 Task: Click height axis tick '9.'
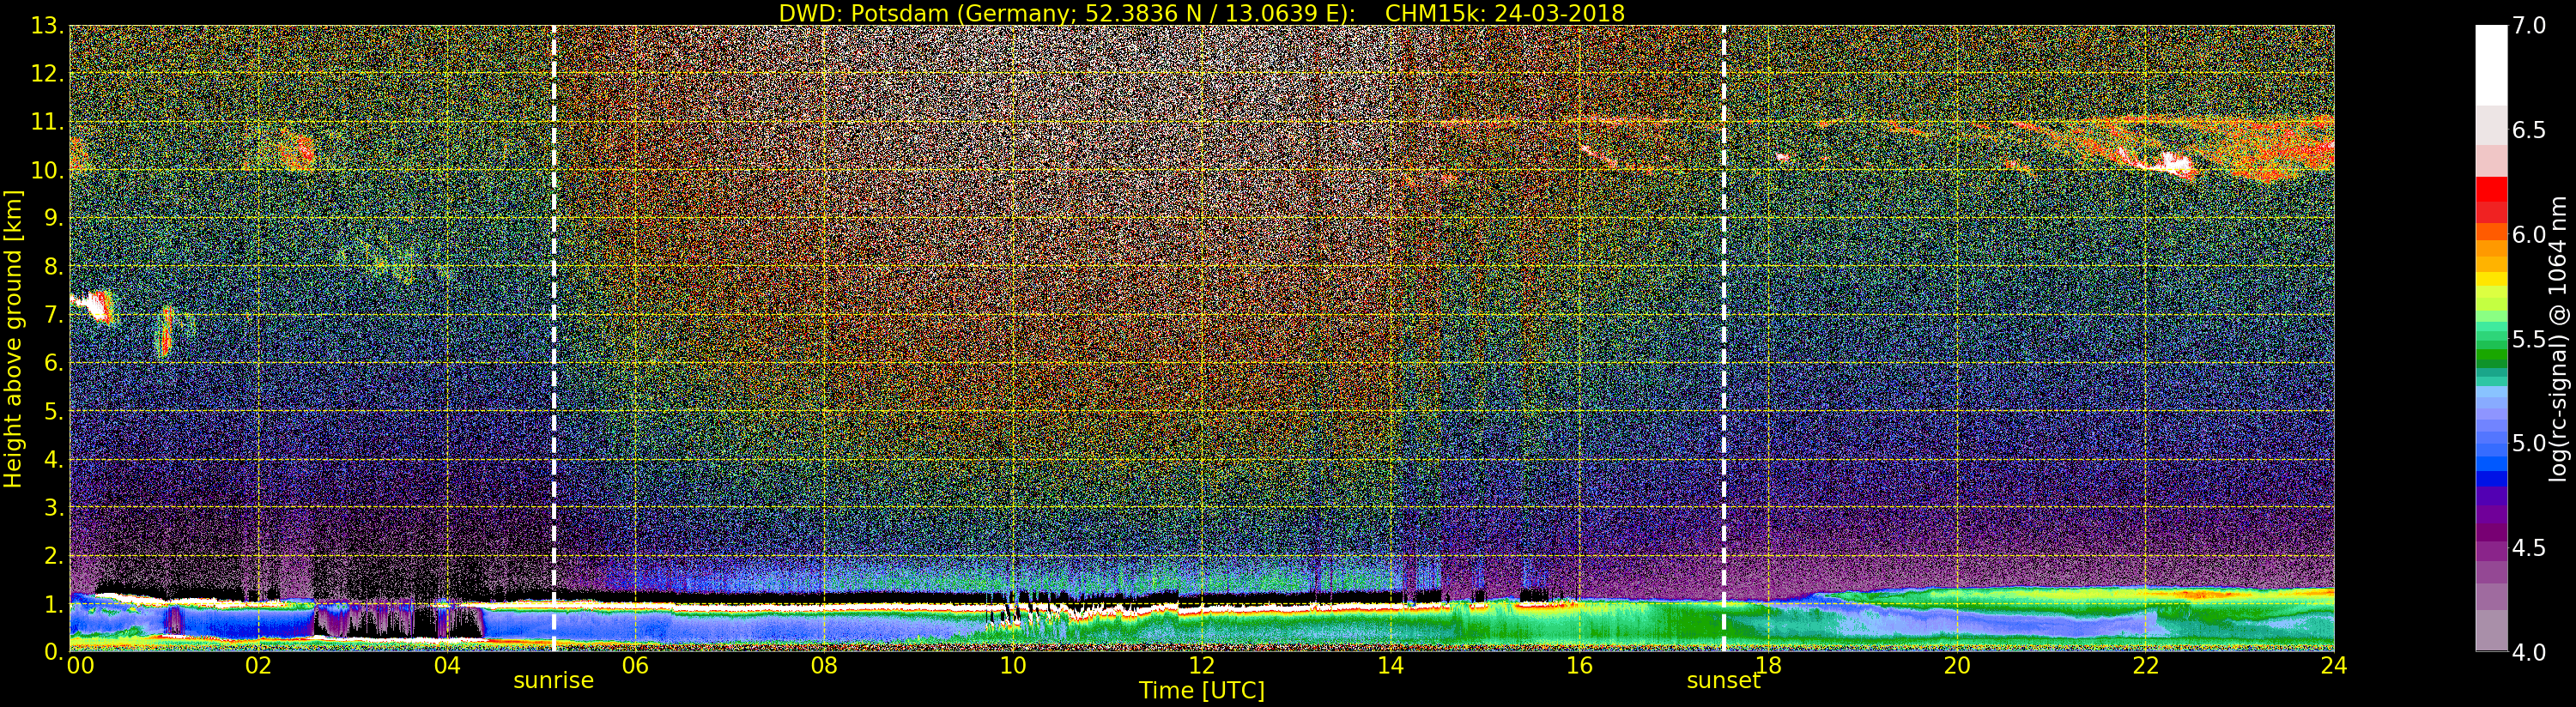point(53,218)
